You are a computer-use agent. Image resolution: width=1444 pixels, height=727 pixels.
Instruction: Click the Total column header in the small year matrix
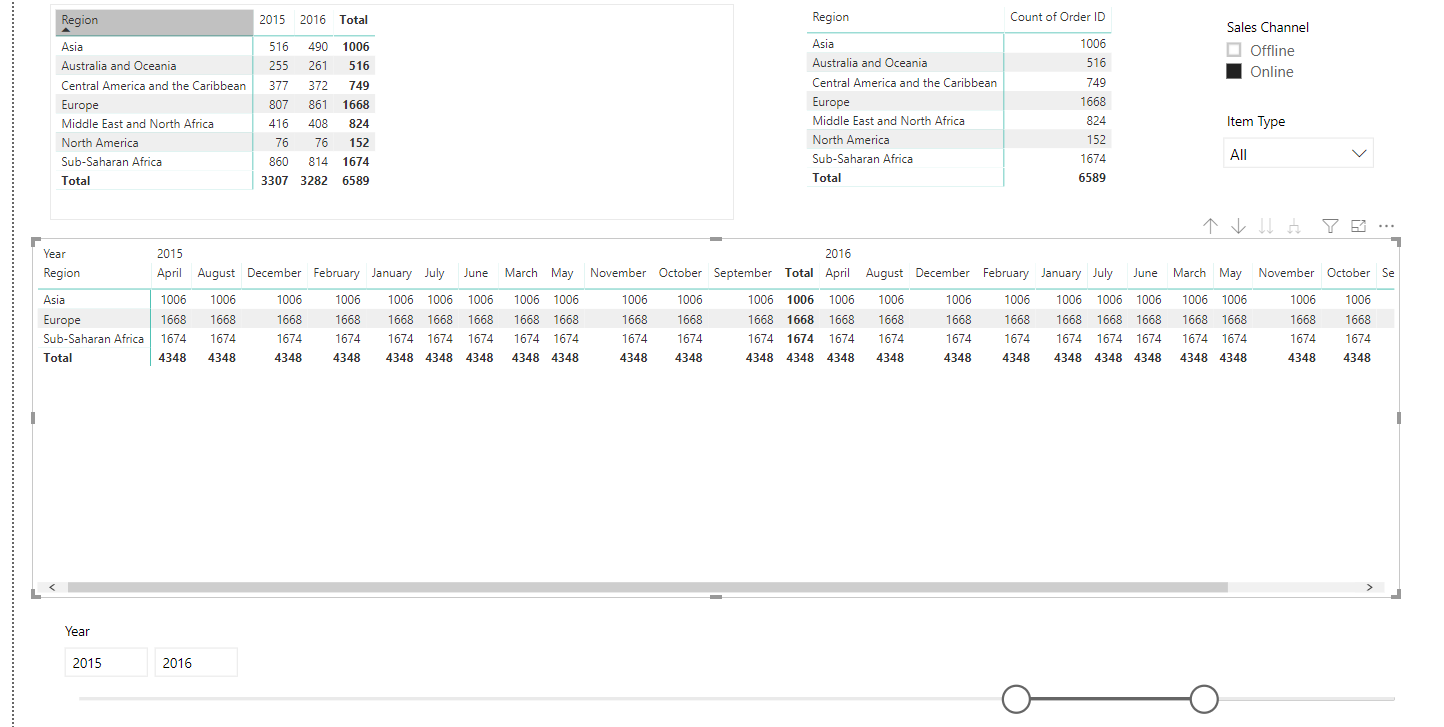(353, 20)
